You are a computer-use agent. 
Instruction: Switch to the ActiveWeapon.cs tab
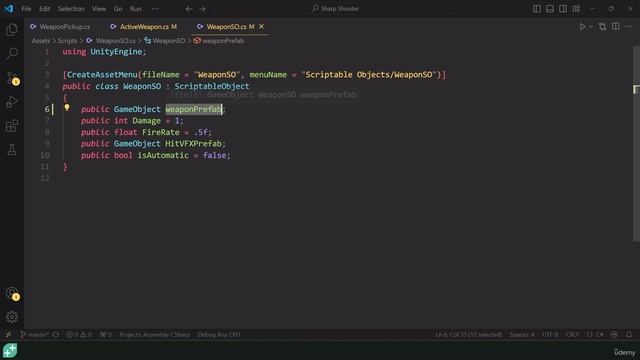(144, 27)
